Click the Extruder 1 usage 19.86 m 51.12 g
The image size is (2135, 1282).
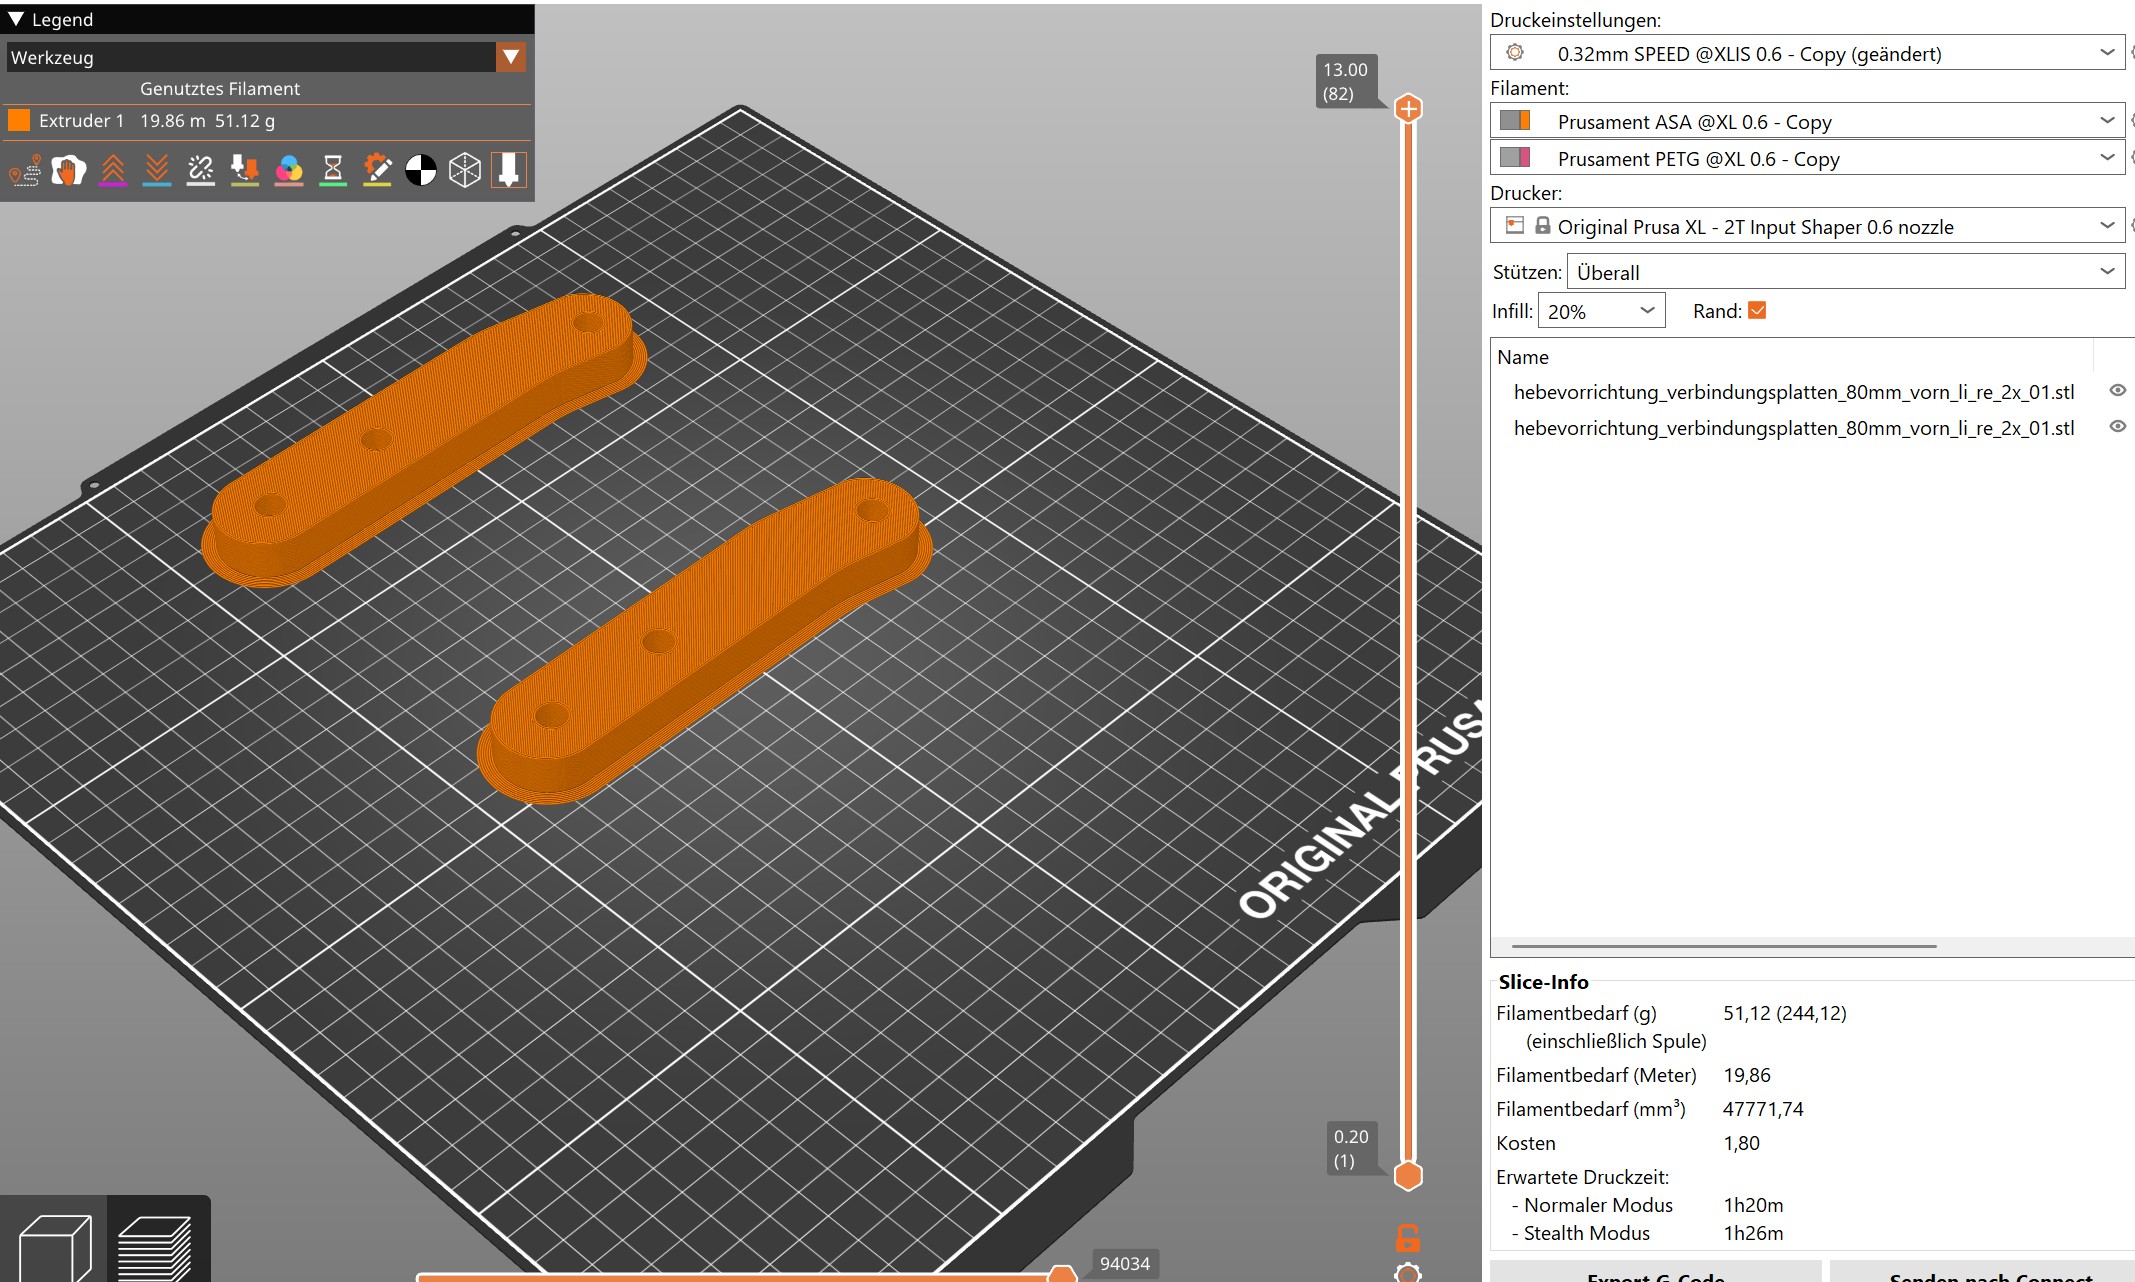(x=207, y=121)
